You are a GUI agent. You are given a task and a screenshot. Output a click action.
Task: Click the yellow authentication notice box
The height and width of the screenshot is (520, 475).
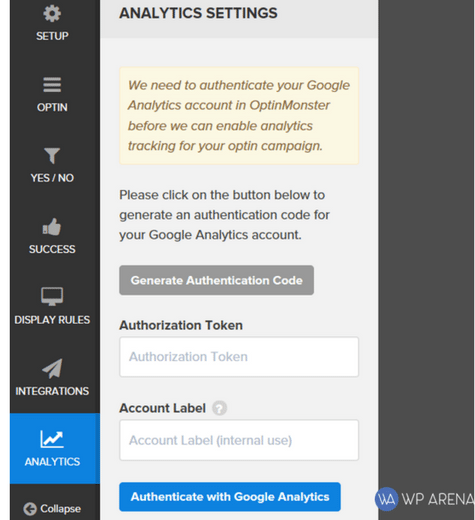pos(239,116)
